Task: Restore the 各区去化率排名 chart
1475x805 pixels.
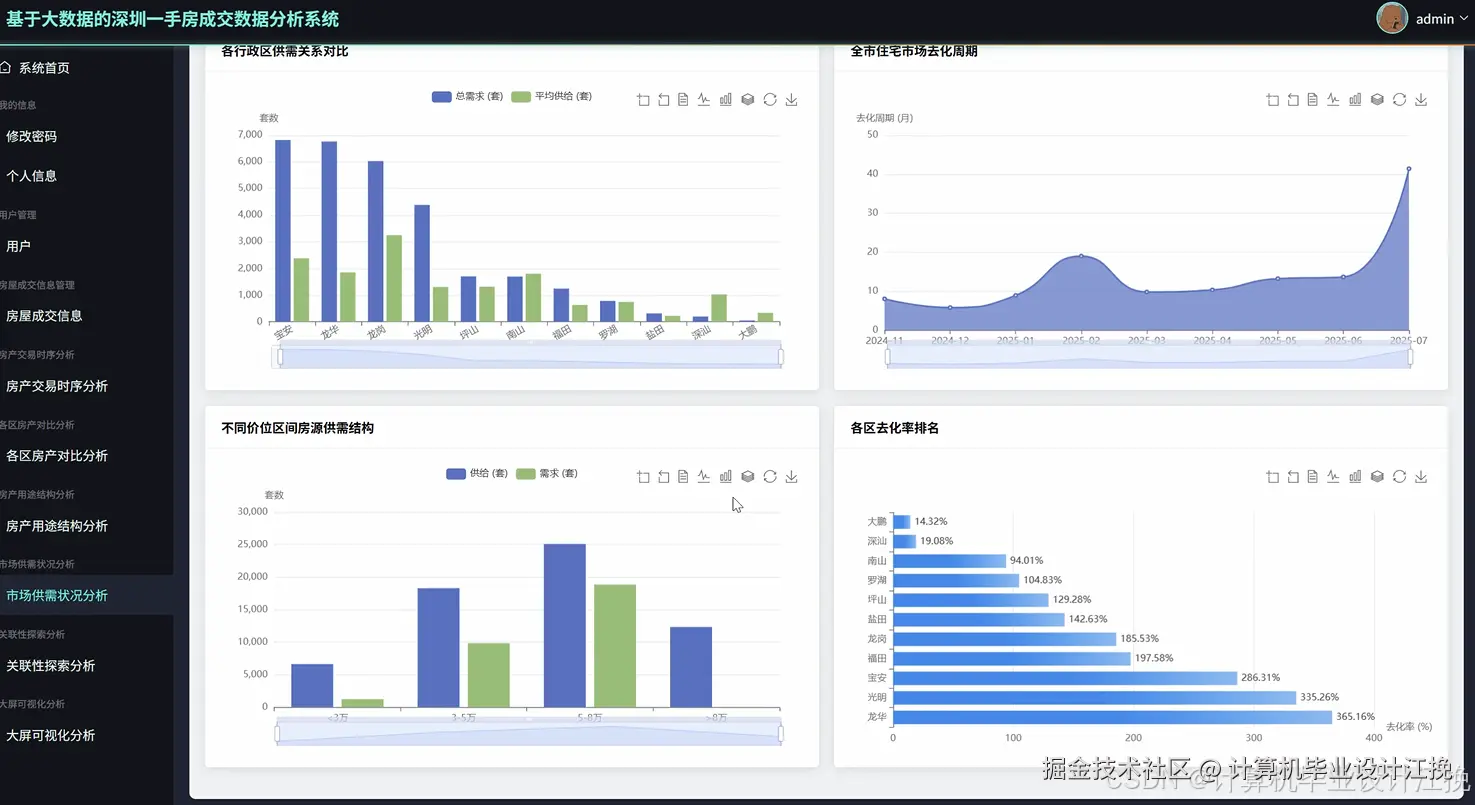Action: point(1399,477)
